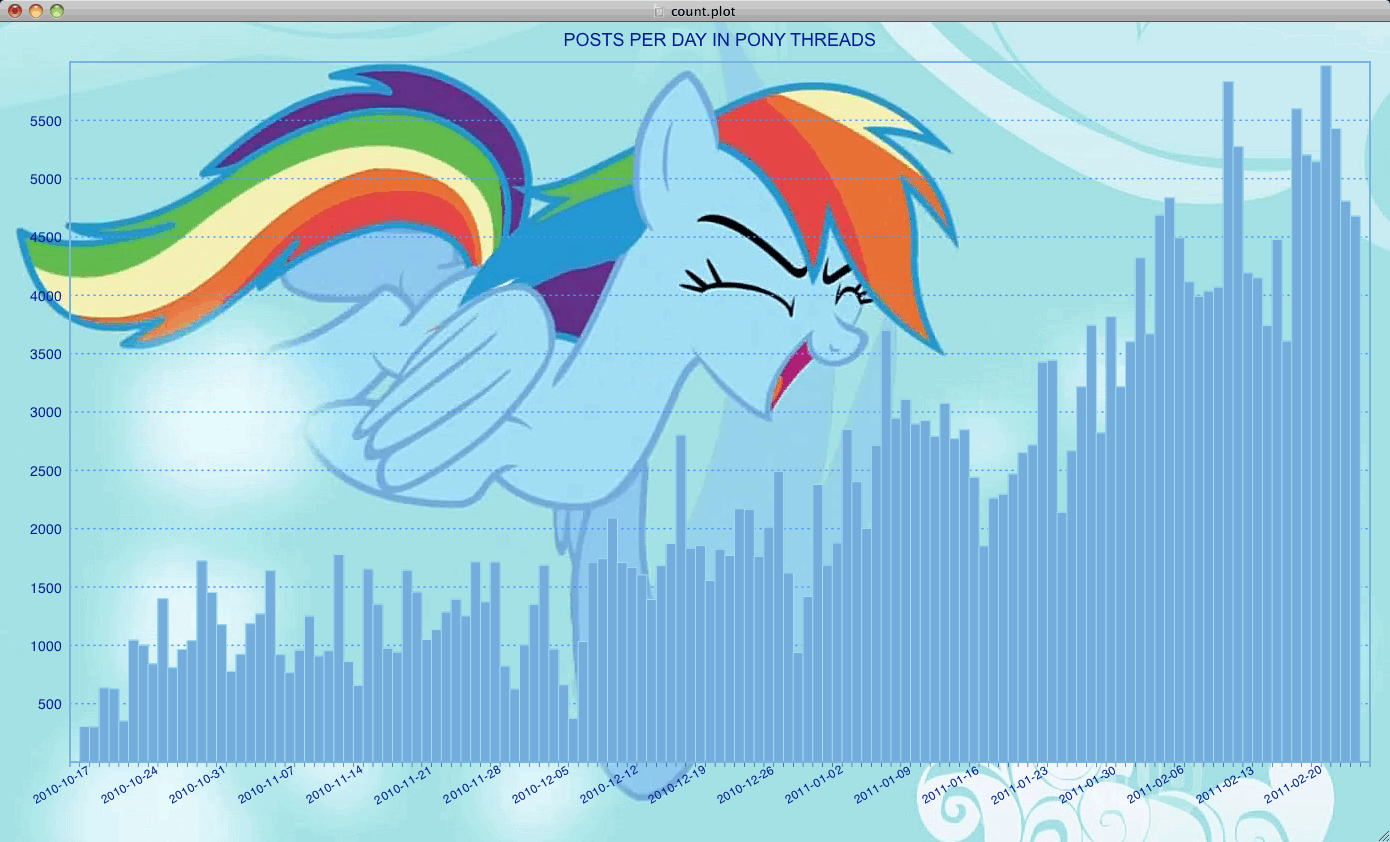
Task: Click the 4000 y-axis label
Action: pos(45,296)
